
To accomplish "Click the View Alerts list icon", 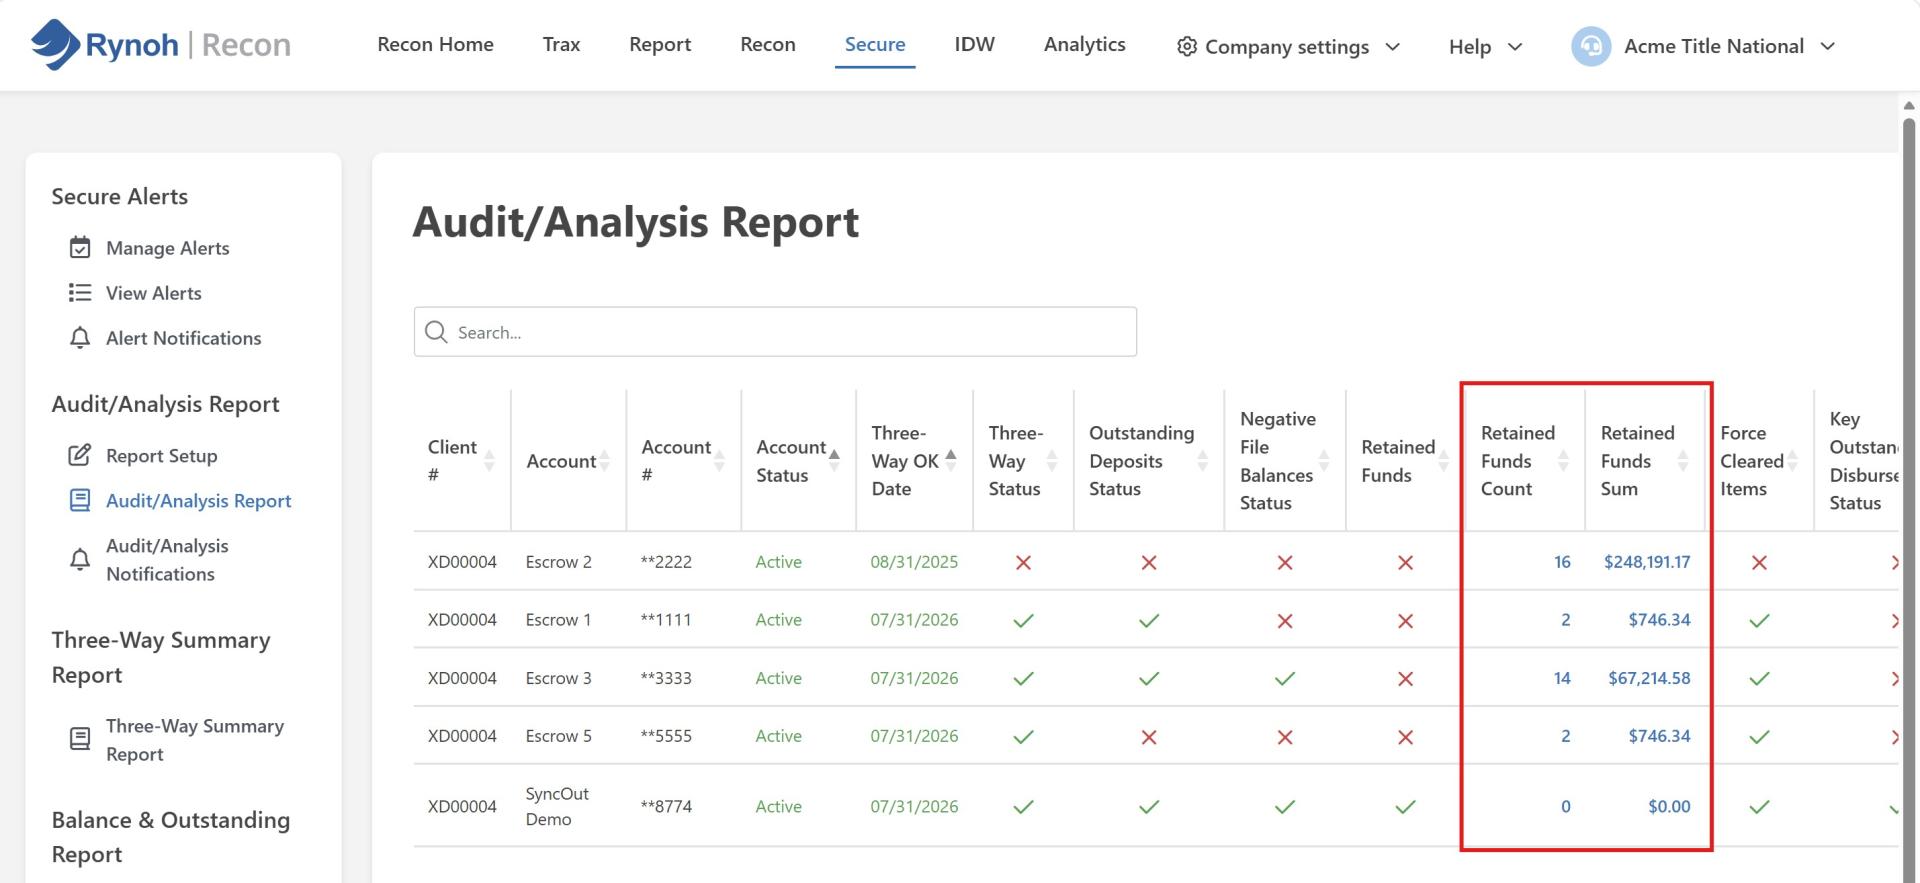I will 80,292.
